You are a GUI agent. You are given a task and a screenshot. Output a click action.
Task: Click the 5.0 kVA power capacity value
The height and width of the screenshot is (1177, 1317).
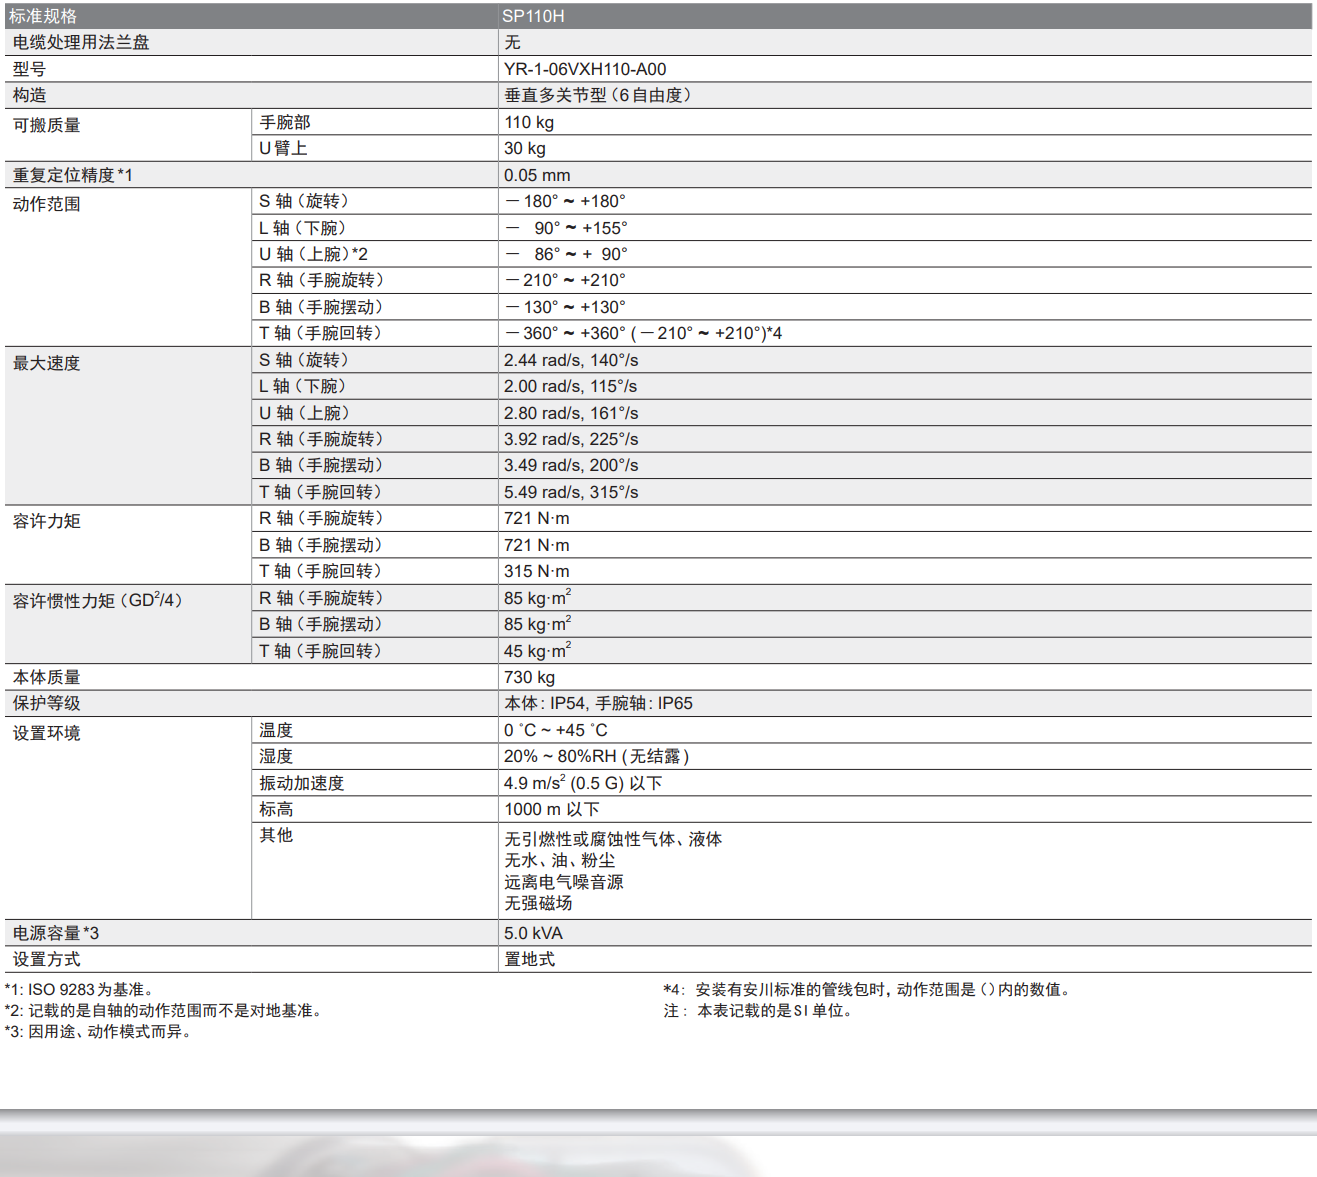(x=533, y=933)
